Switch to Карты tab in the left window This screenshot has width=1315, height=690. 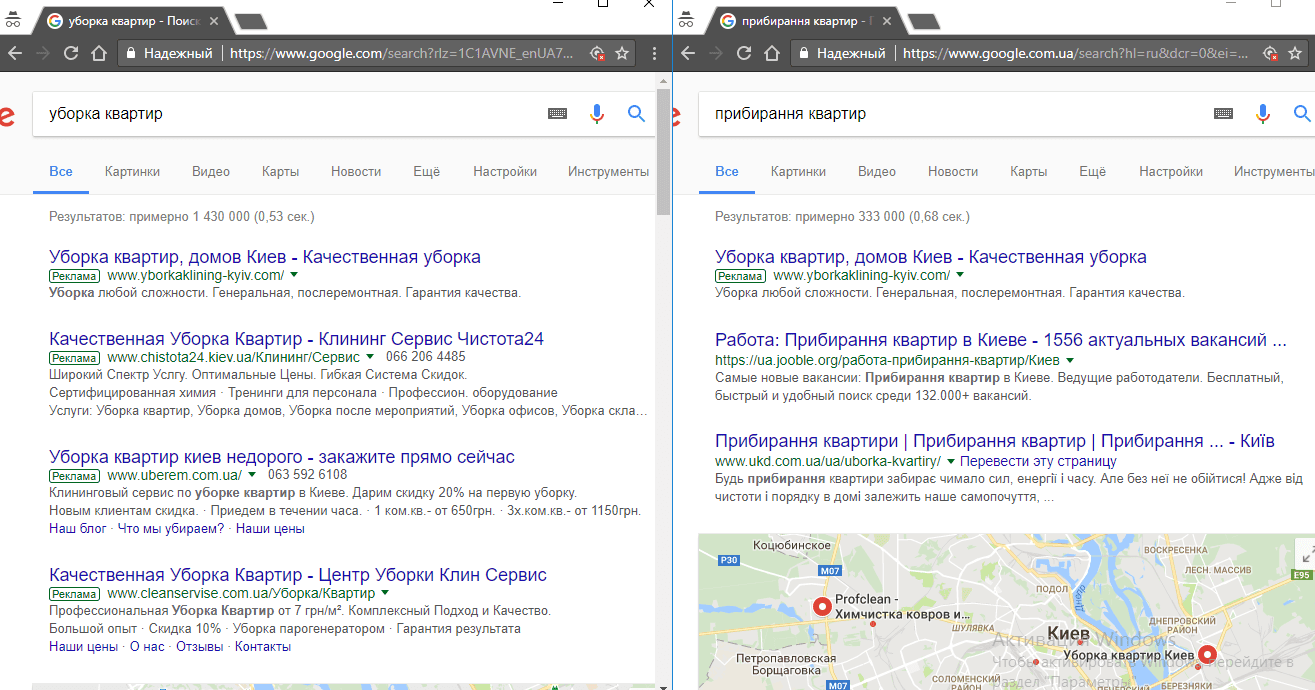(x=281, y=171)
